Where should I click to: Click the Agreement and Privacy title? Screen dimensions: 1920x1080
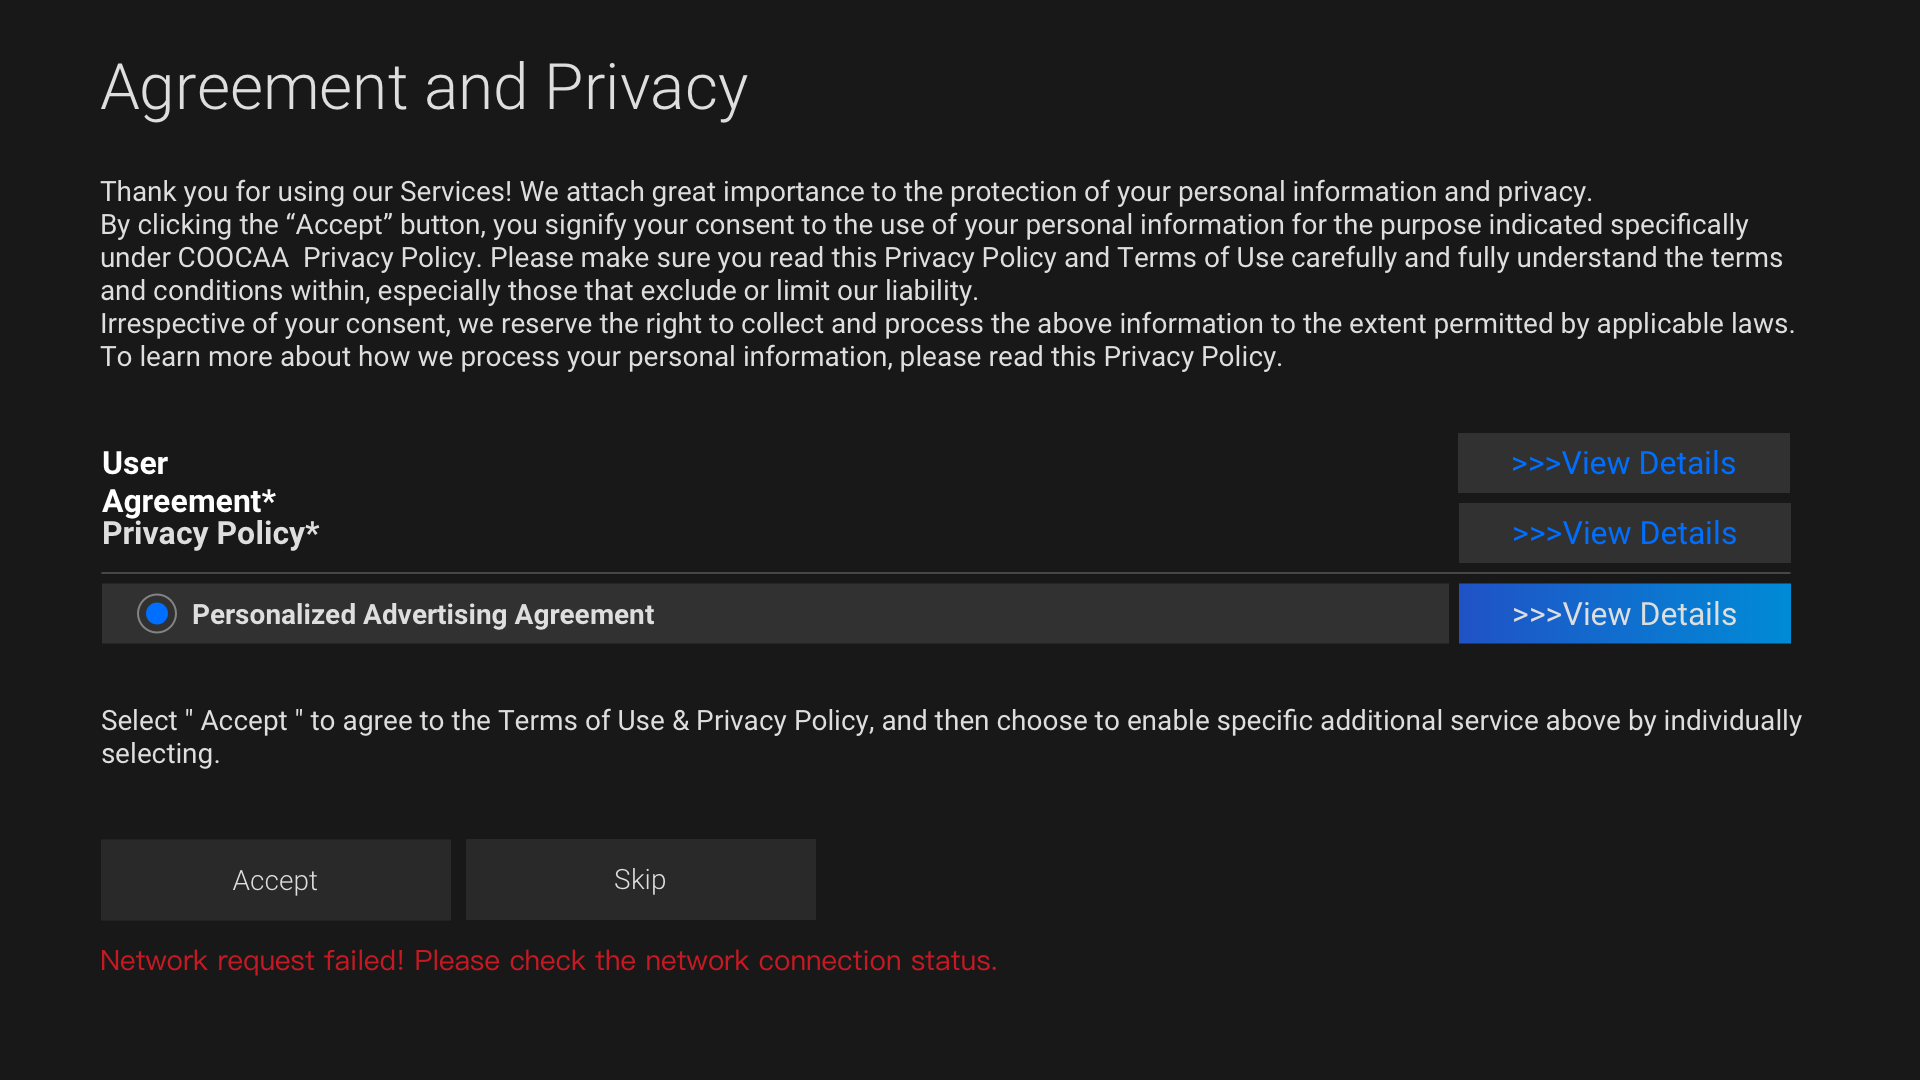(424, 88)
